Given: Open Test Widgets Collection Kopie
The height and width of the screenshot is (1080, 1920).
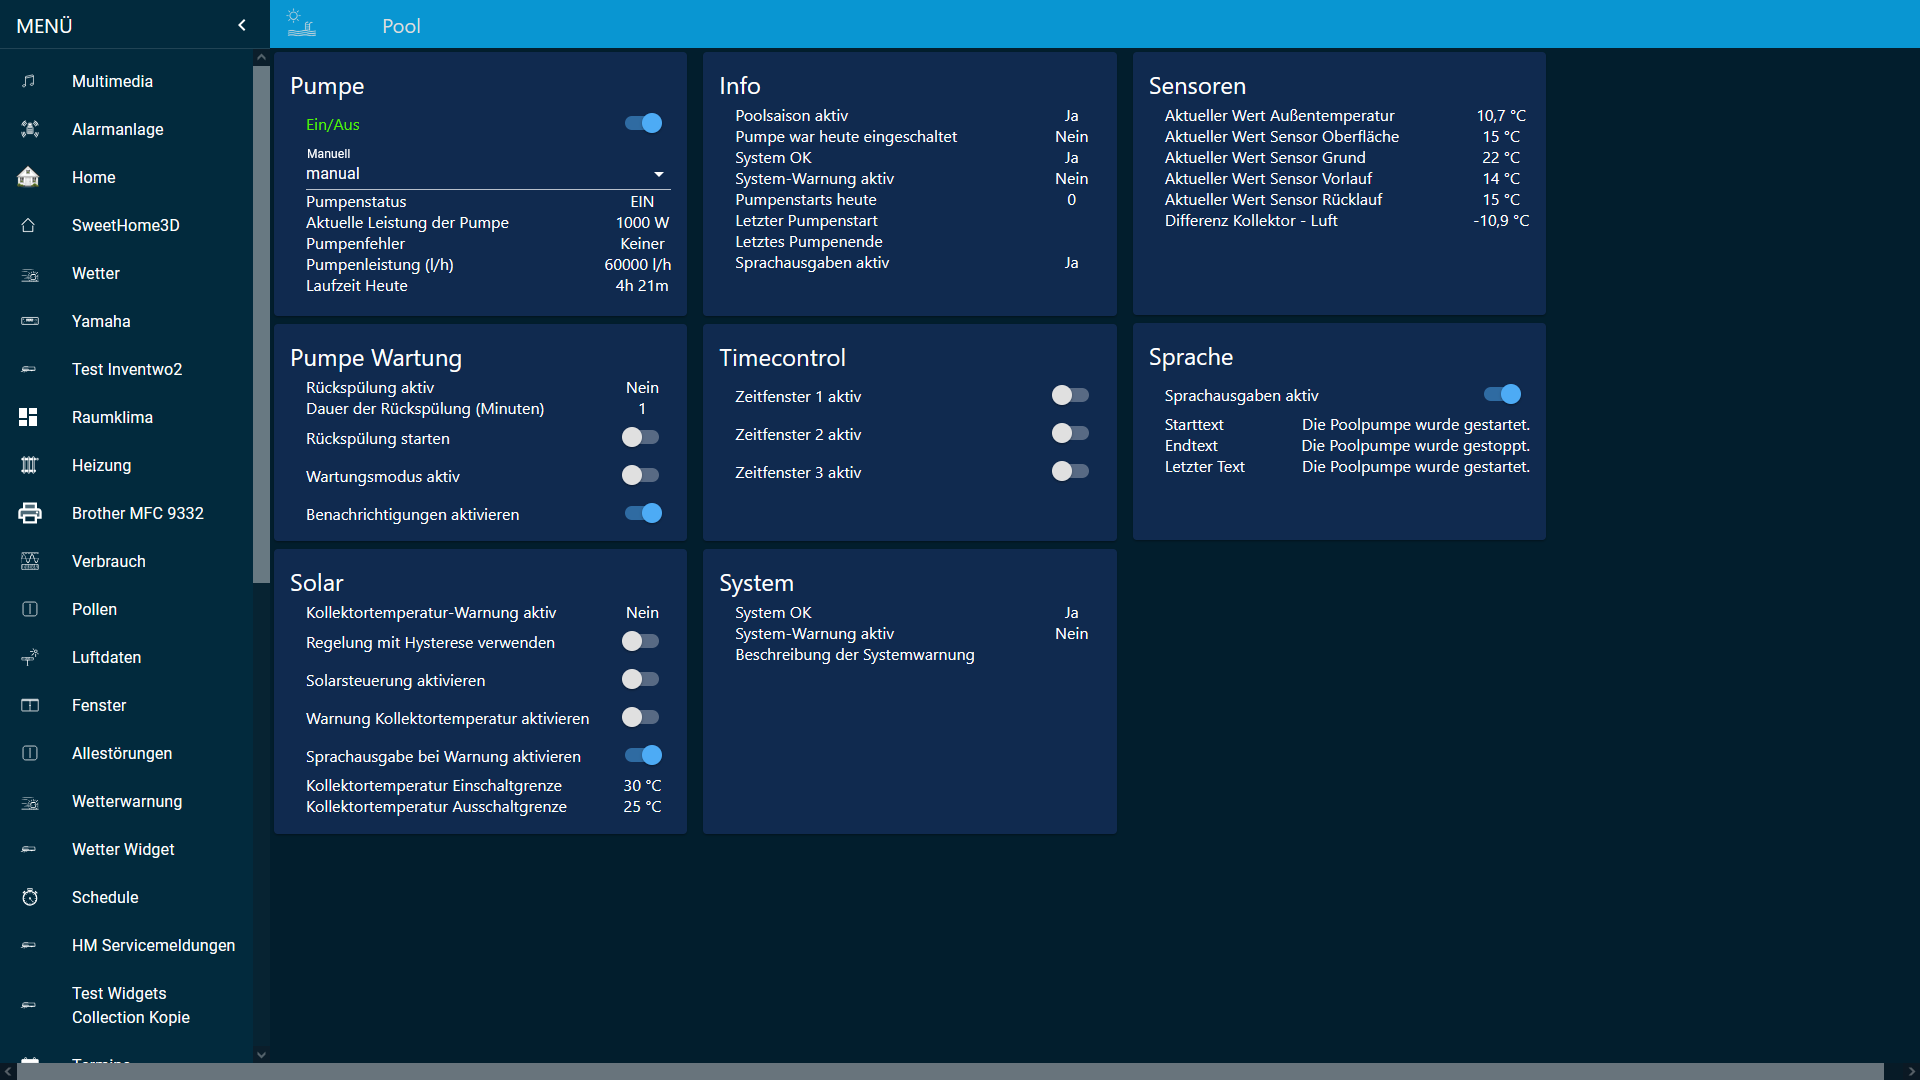Looking at the screenshot, I should coord(130,1005).
